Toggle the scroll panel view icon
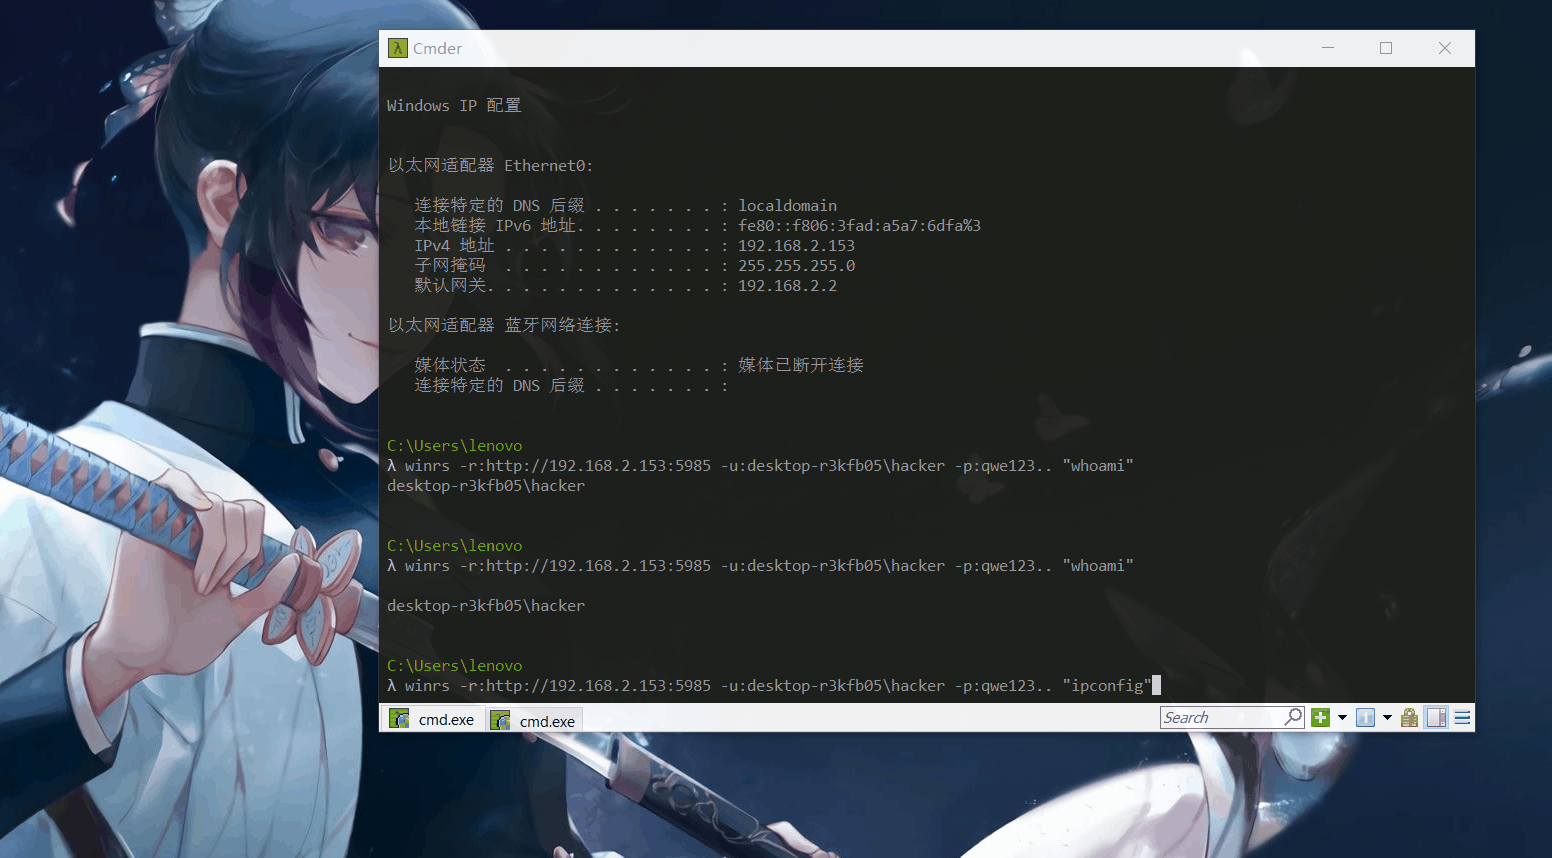Viewport: 1552px width, 858px height. [x=1437, y=718]
